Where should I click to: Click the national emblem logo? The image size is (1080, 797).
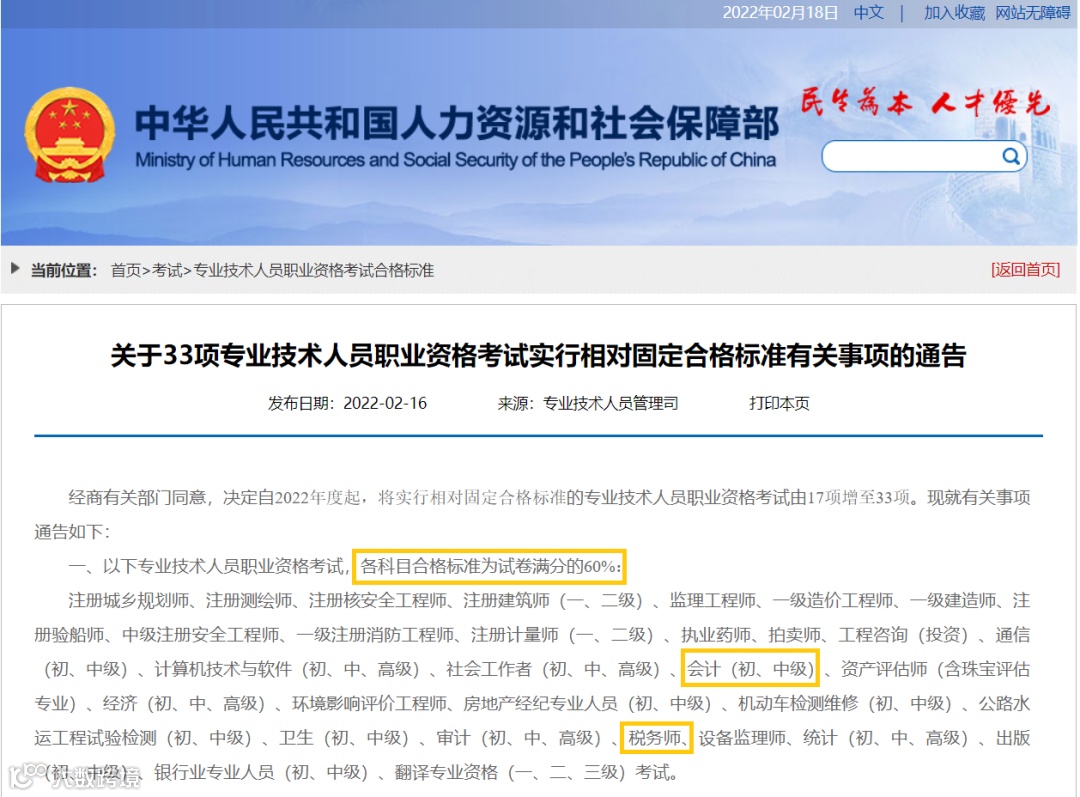pyautogui.click(x=69, y=135)
